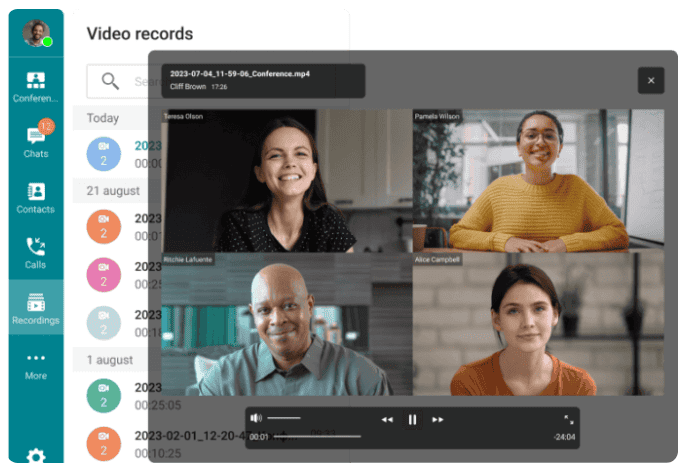This screenshot has width=685, height=475.
Task: Rewind the conference recording
Action: [387, 419]
